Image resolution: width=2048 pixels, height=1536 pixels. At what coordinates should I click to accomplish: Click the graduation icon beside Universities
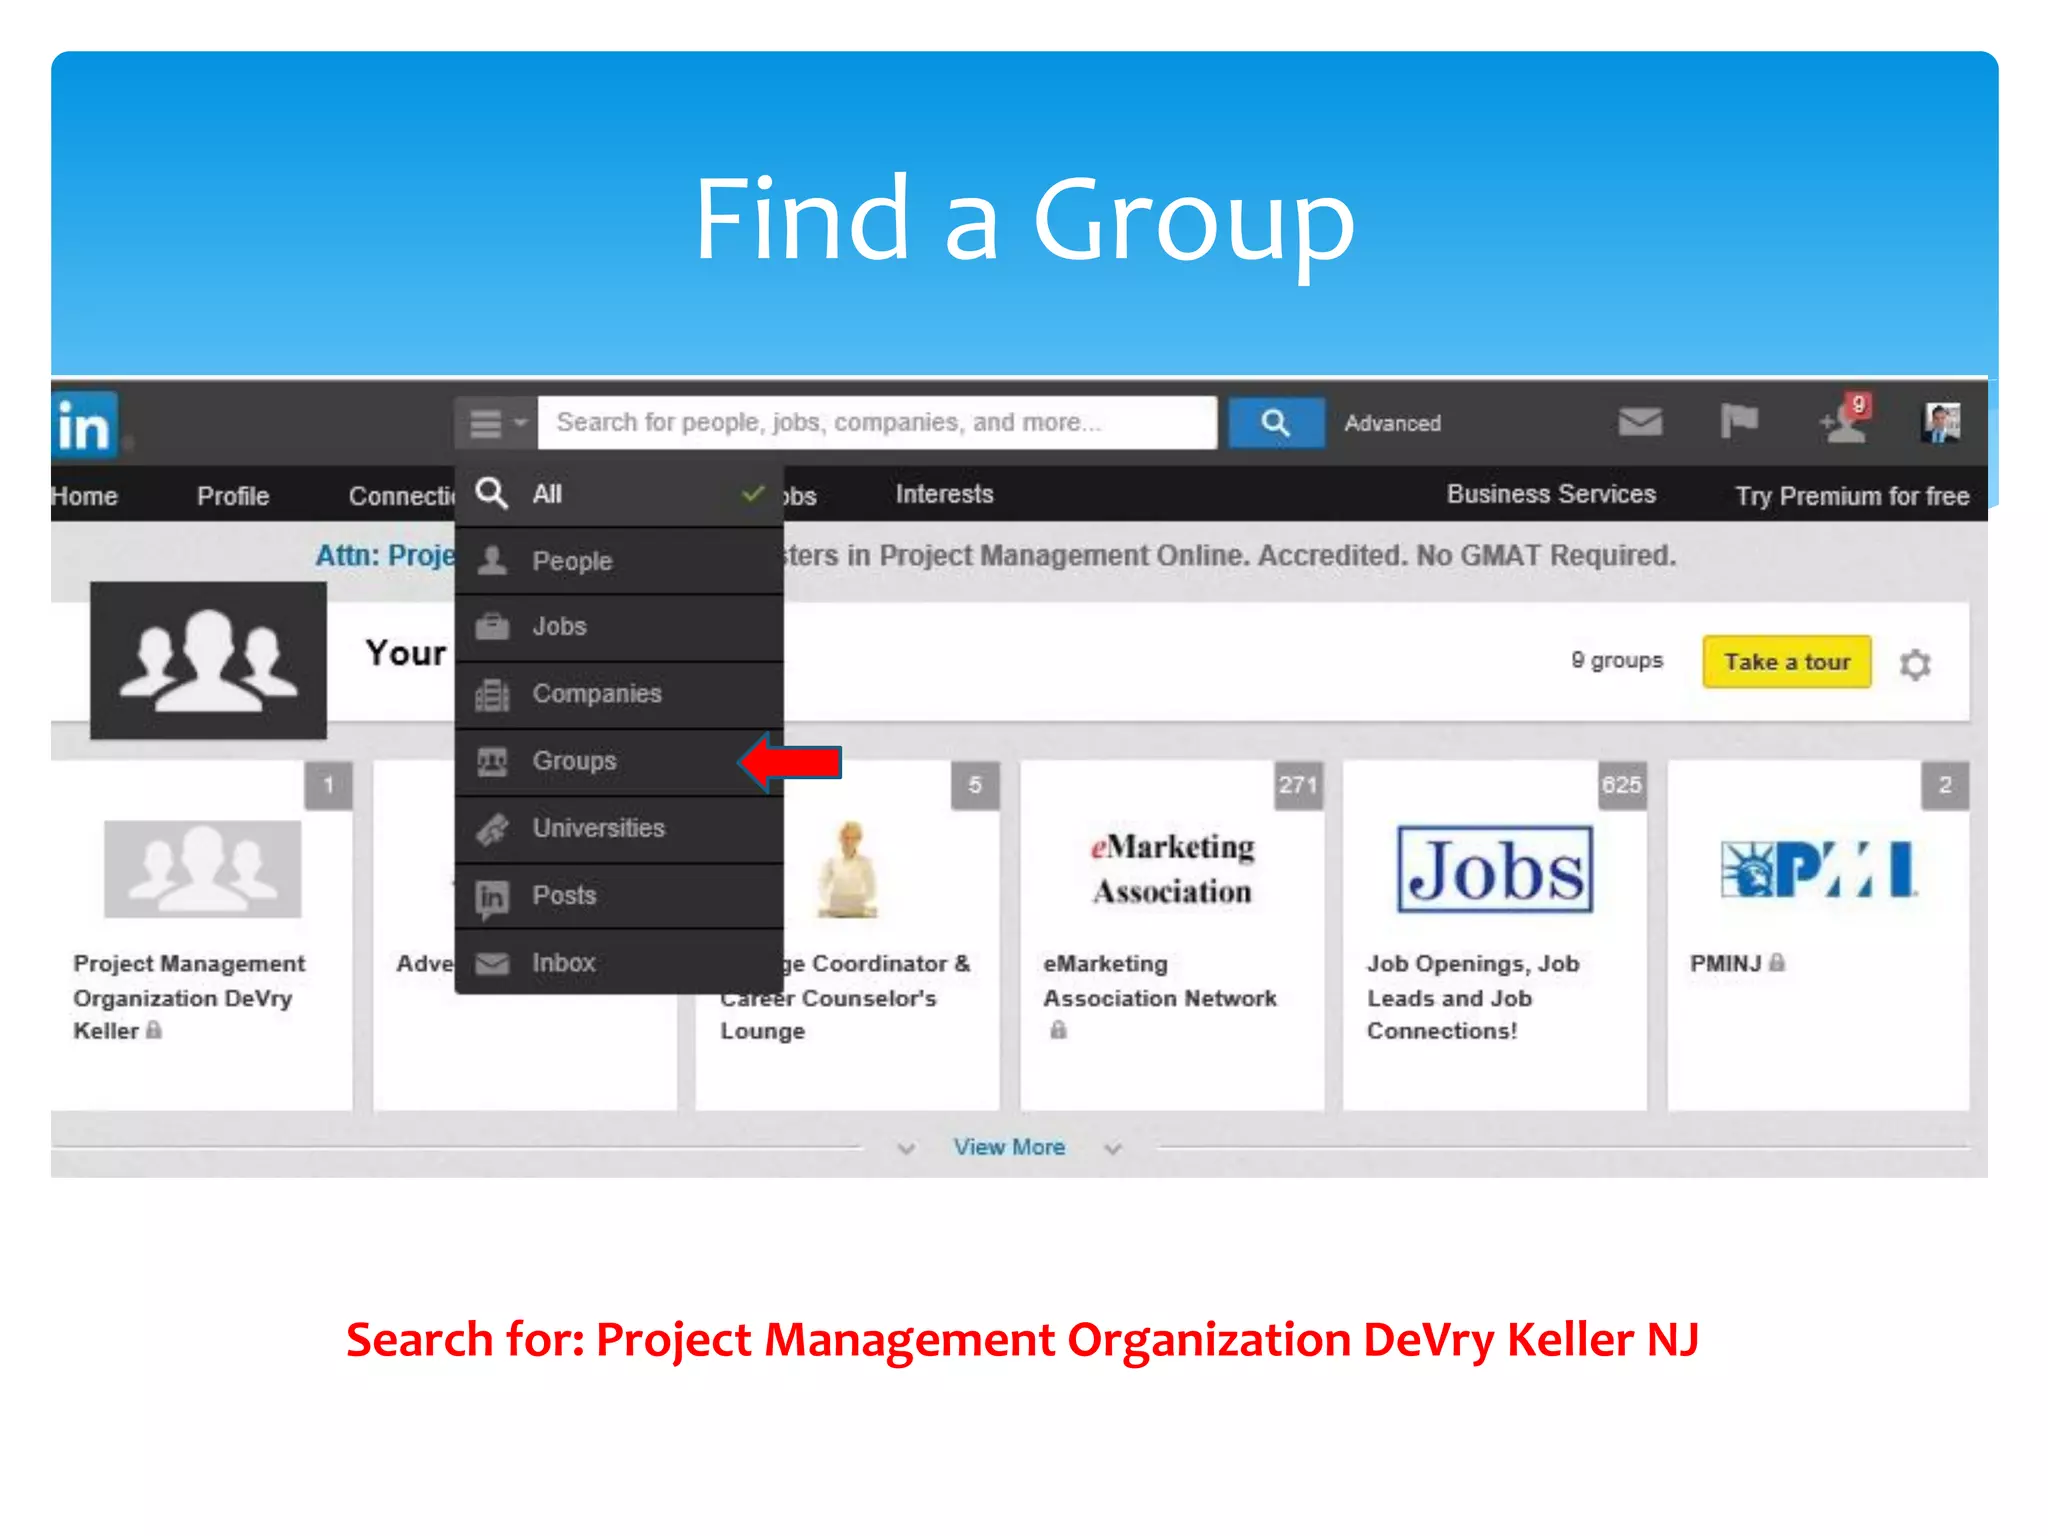pyautogui.click(x=492, y=829)
